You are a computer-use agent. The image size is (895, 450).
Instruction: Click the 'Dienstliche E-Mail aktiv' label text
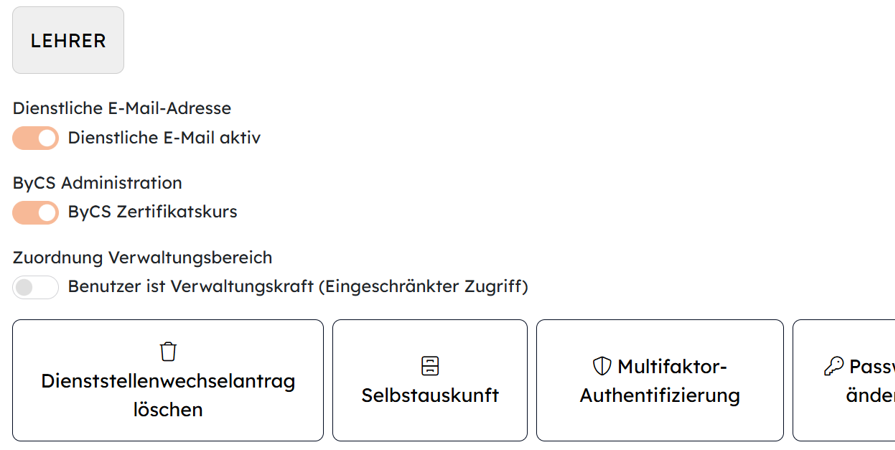(x=164, y=138)
